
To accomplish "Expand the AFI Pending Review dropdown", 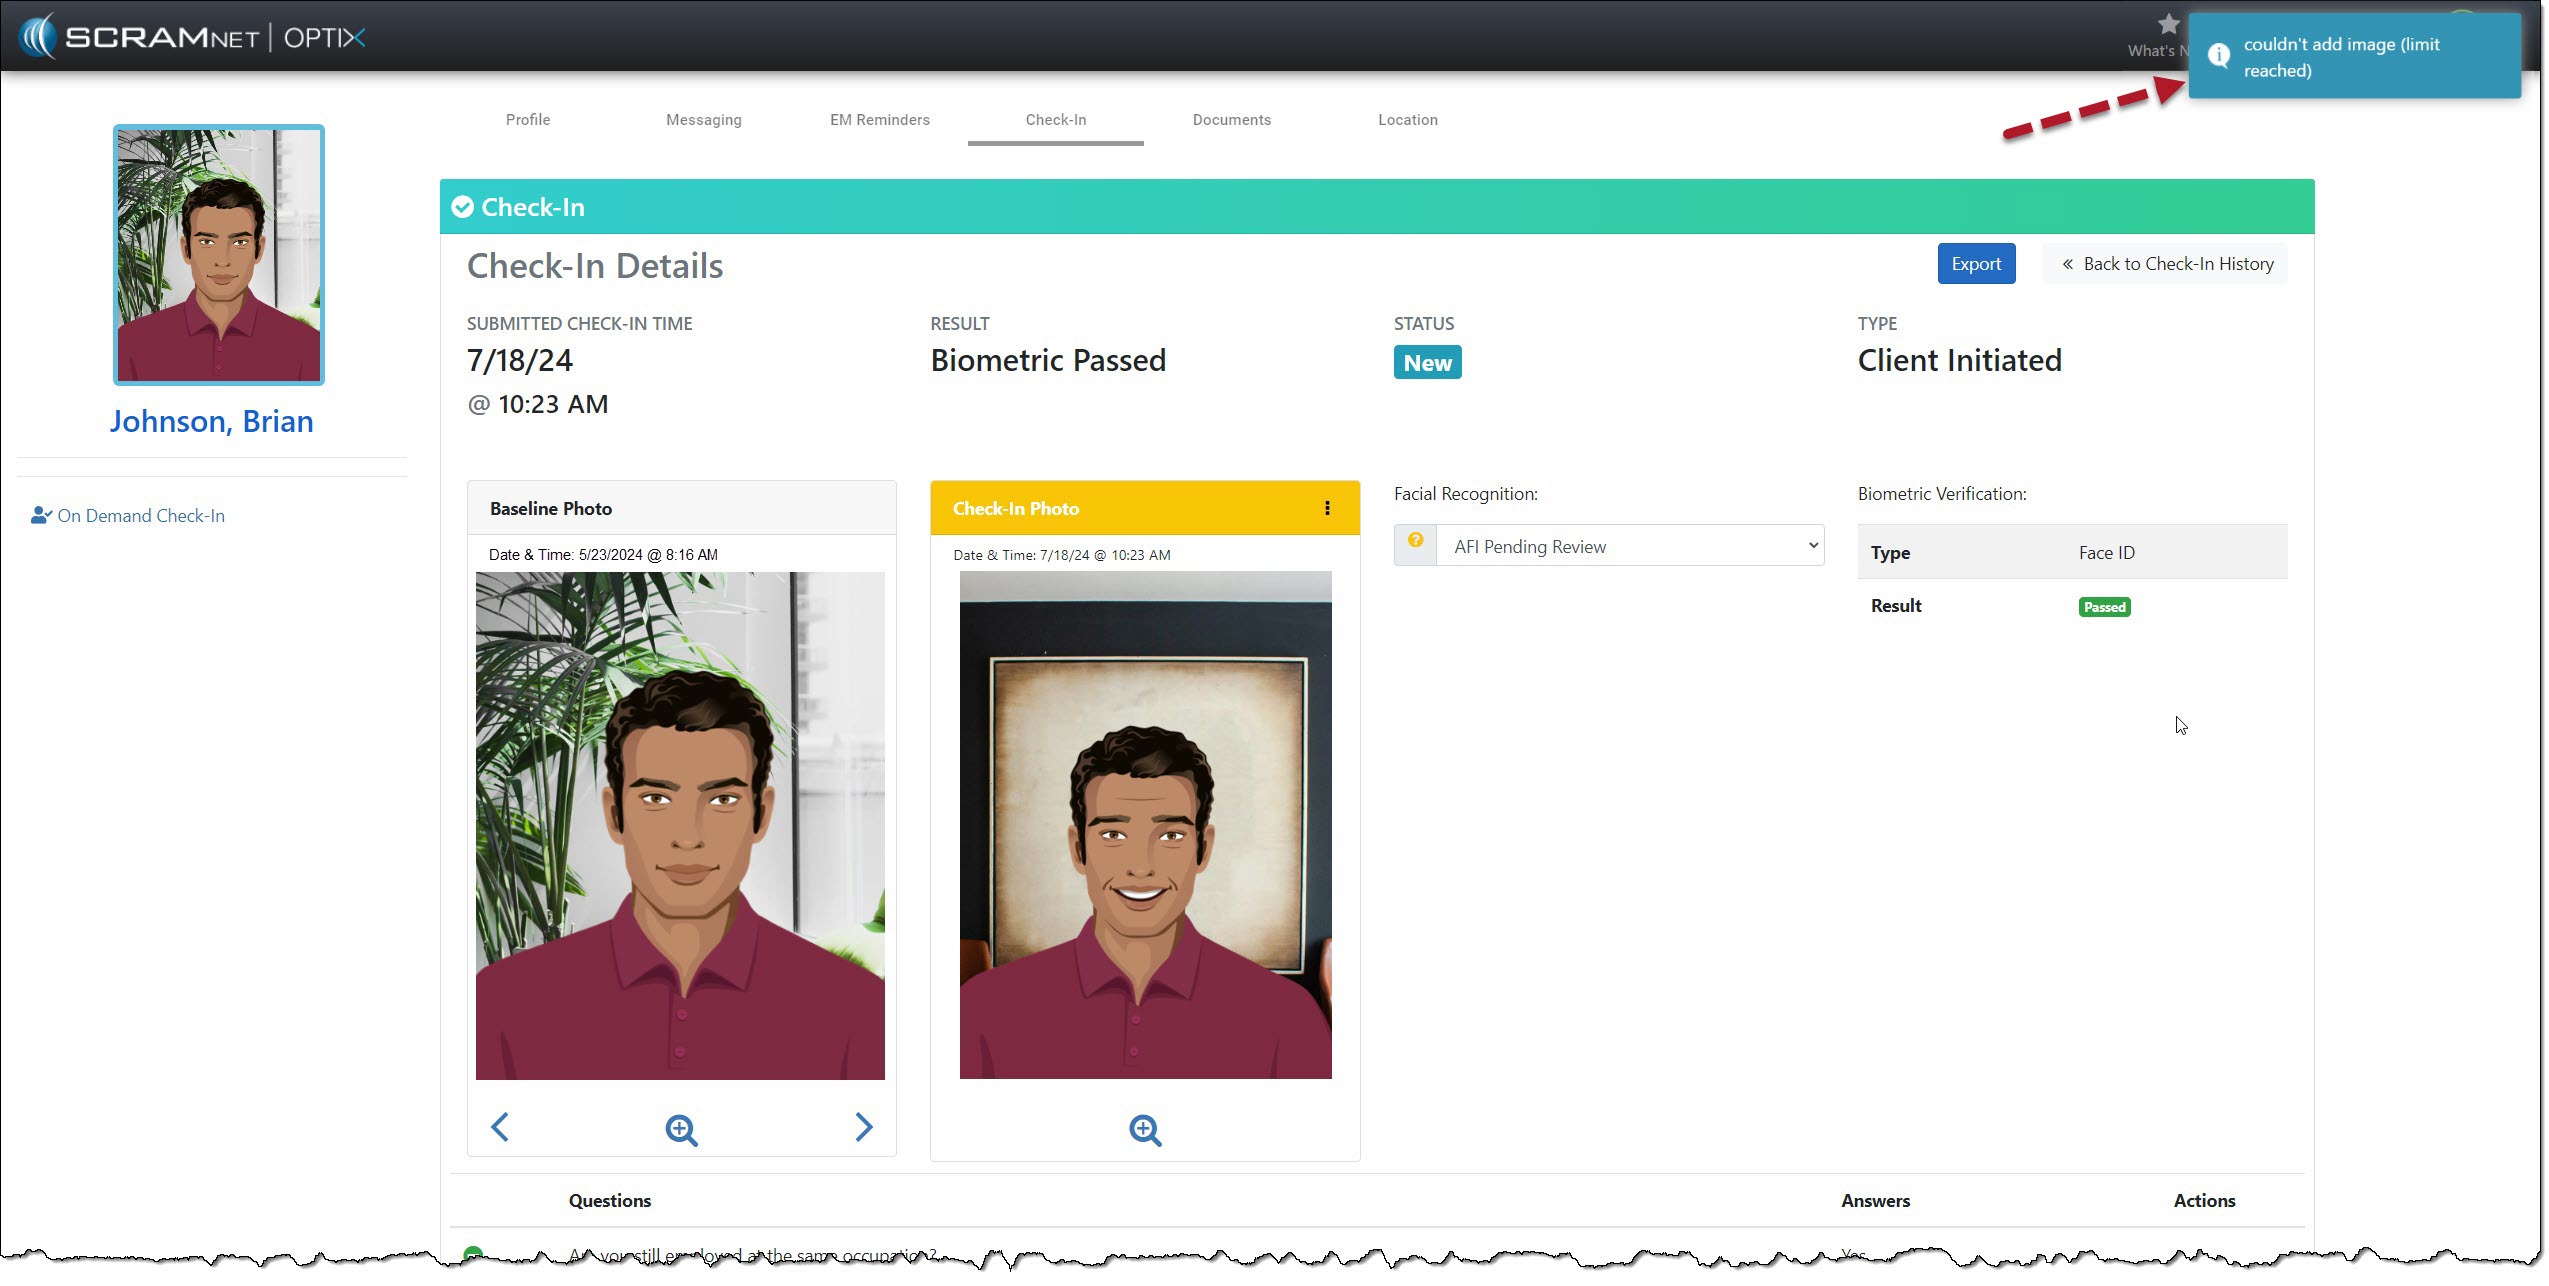I will click(x=1630, y=546).
